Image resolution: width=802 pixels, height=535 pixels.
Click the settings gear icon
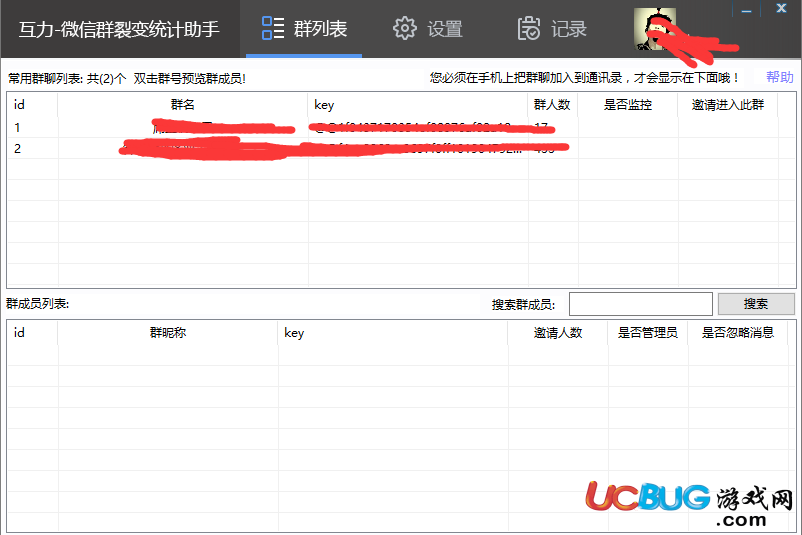coord(405,28)
